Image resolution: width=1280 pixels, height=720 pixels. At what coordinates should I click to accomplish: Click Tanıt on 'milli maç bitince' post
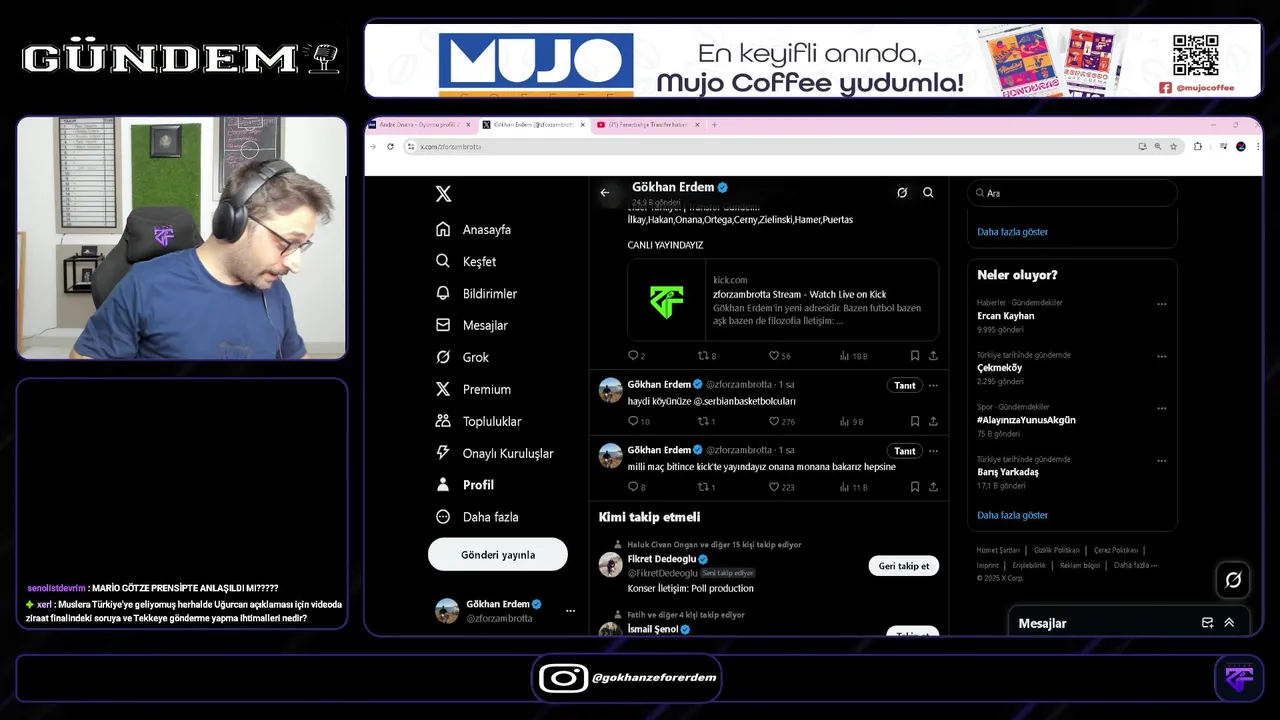pyautogui.click(x=905, y=451)
